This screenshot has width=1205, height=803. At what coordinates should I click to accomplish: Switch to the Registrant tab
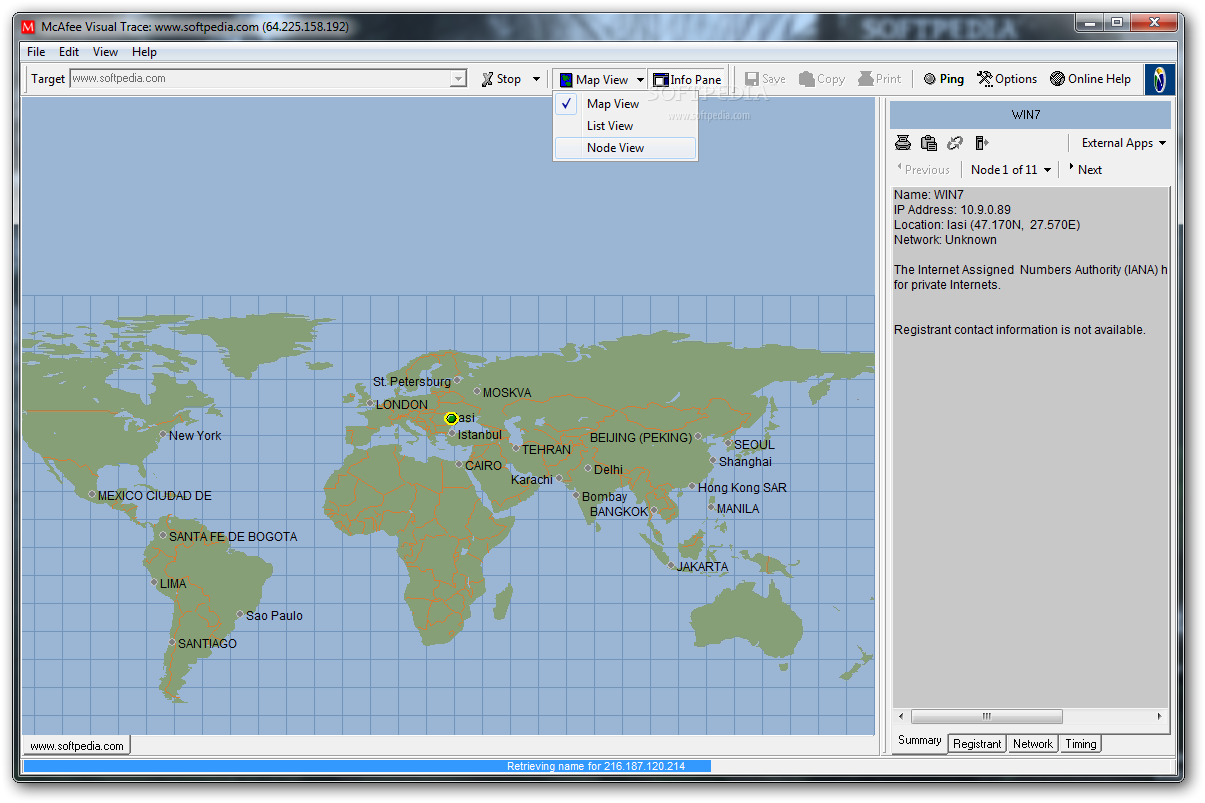[x=977, y=744]
